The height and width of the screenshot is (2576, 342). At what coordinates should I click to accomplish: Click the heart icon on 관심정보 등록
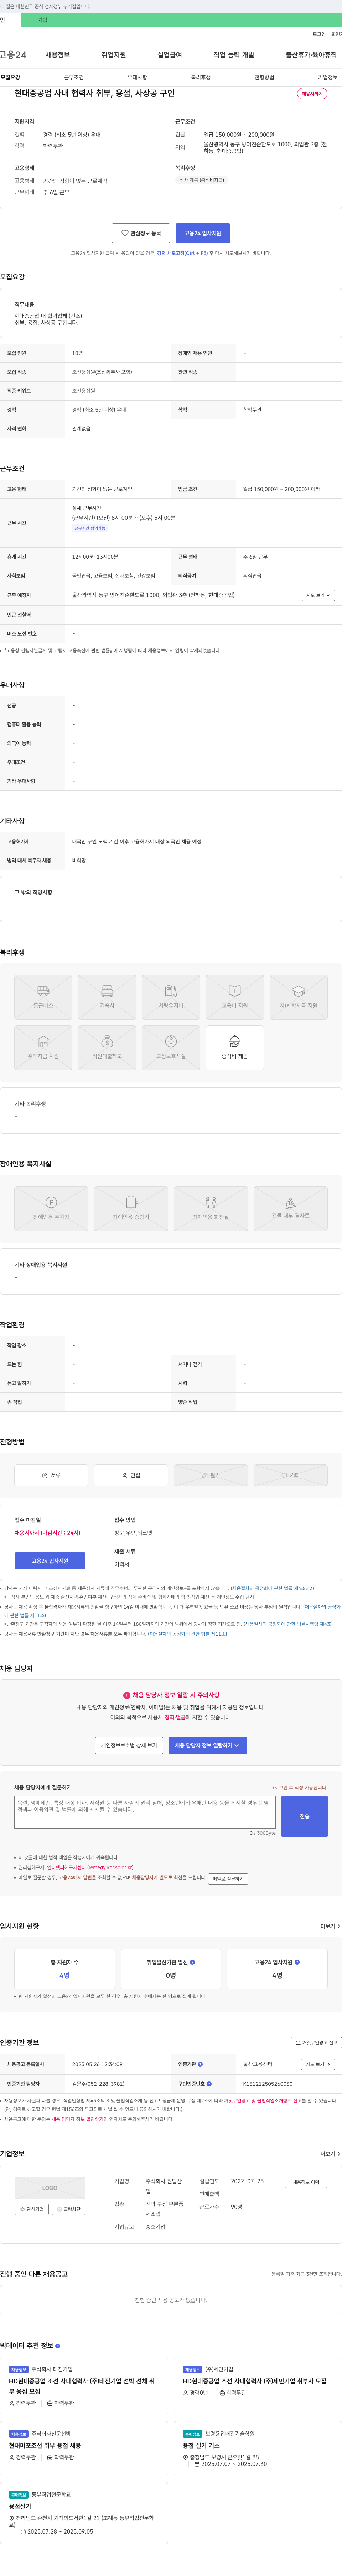125,233
